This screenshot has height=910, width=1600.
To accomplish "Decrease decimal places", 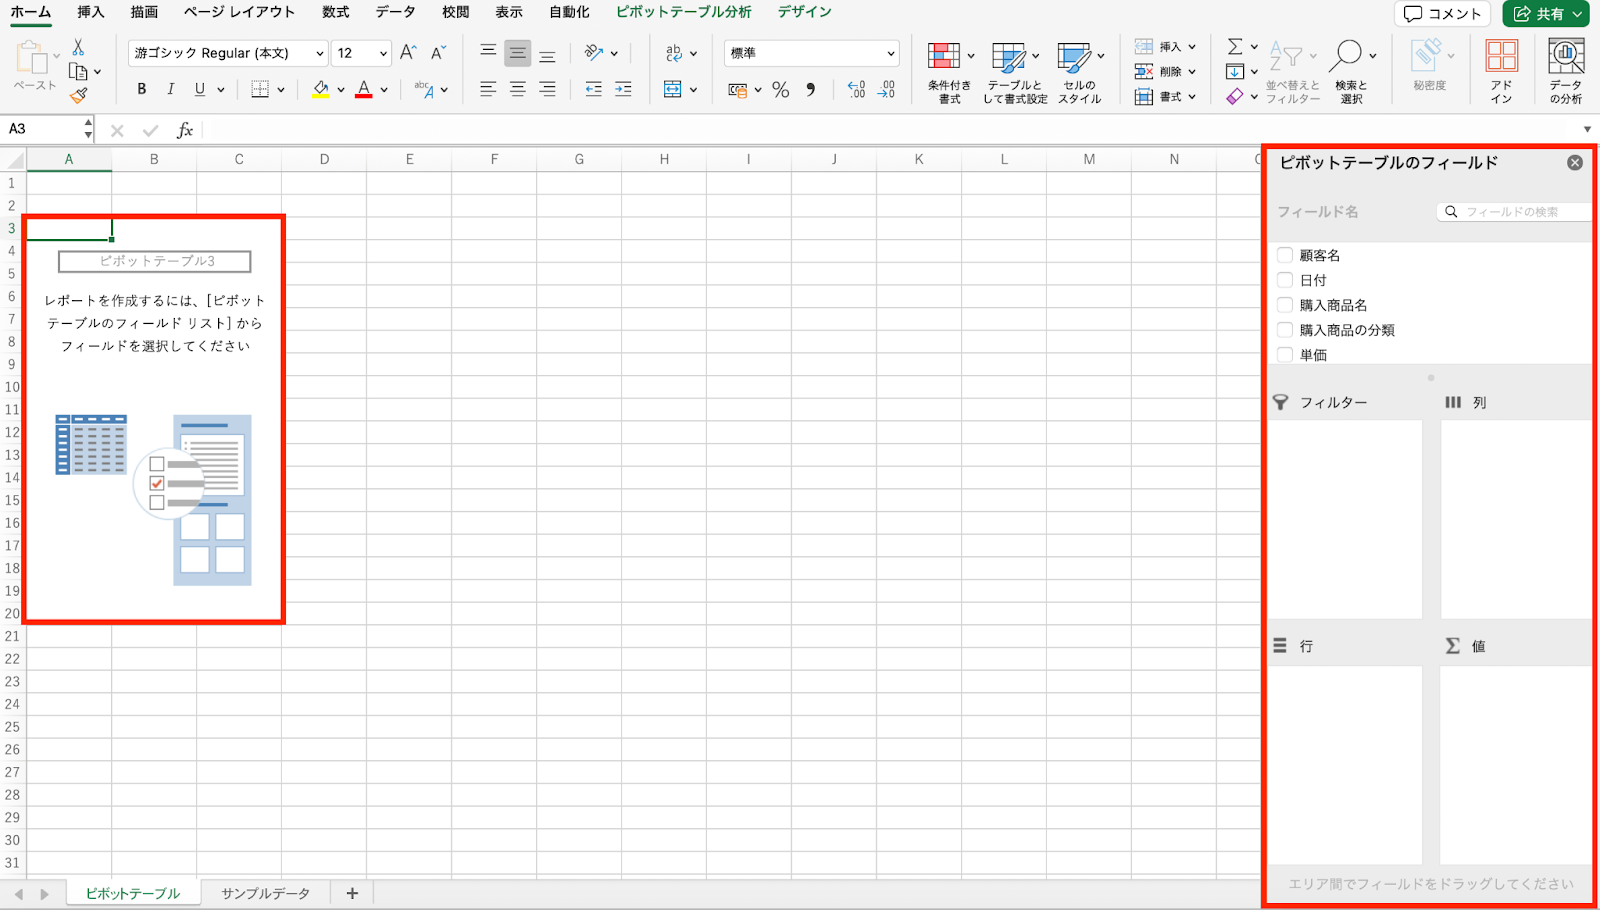I will (887, 90).
